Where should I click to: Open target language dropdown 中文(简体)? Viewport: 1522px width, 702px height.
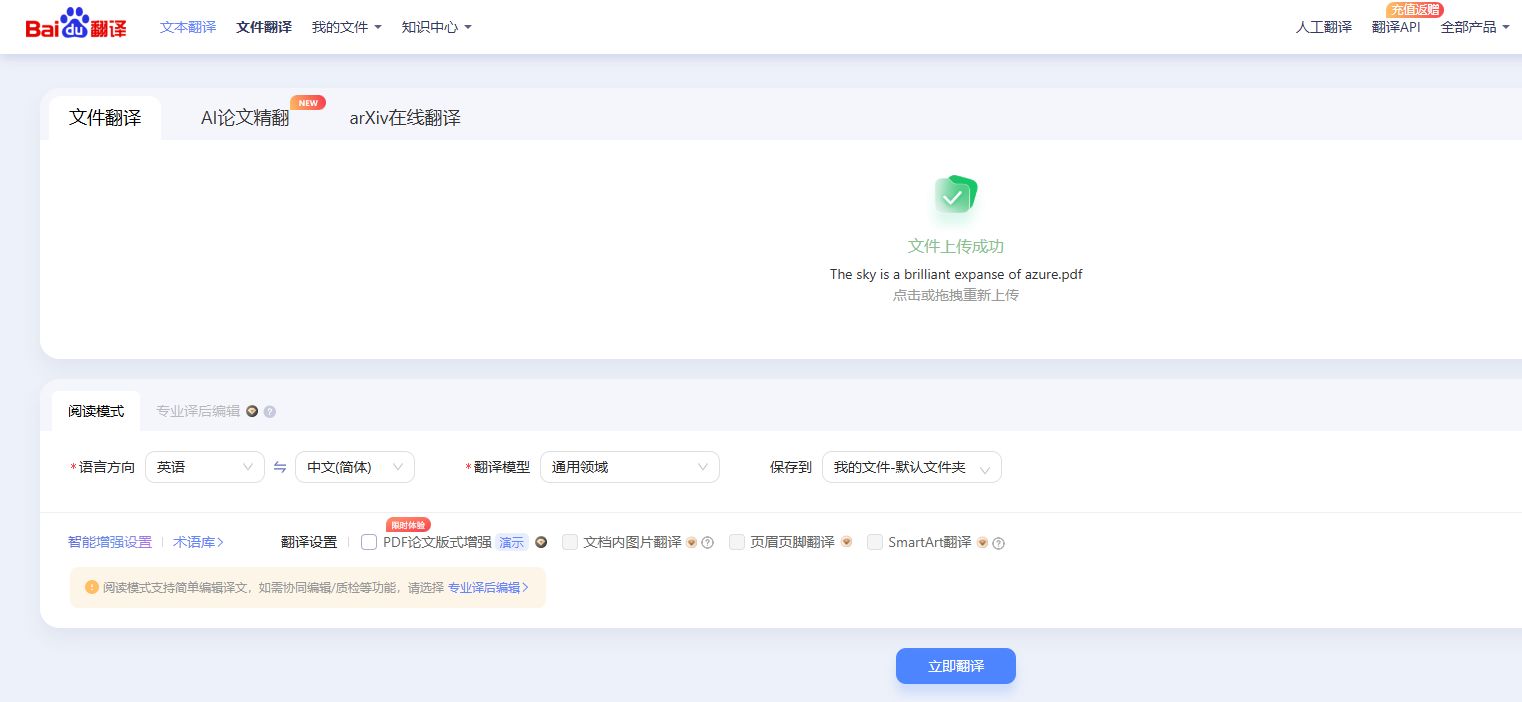click(355, 467)
